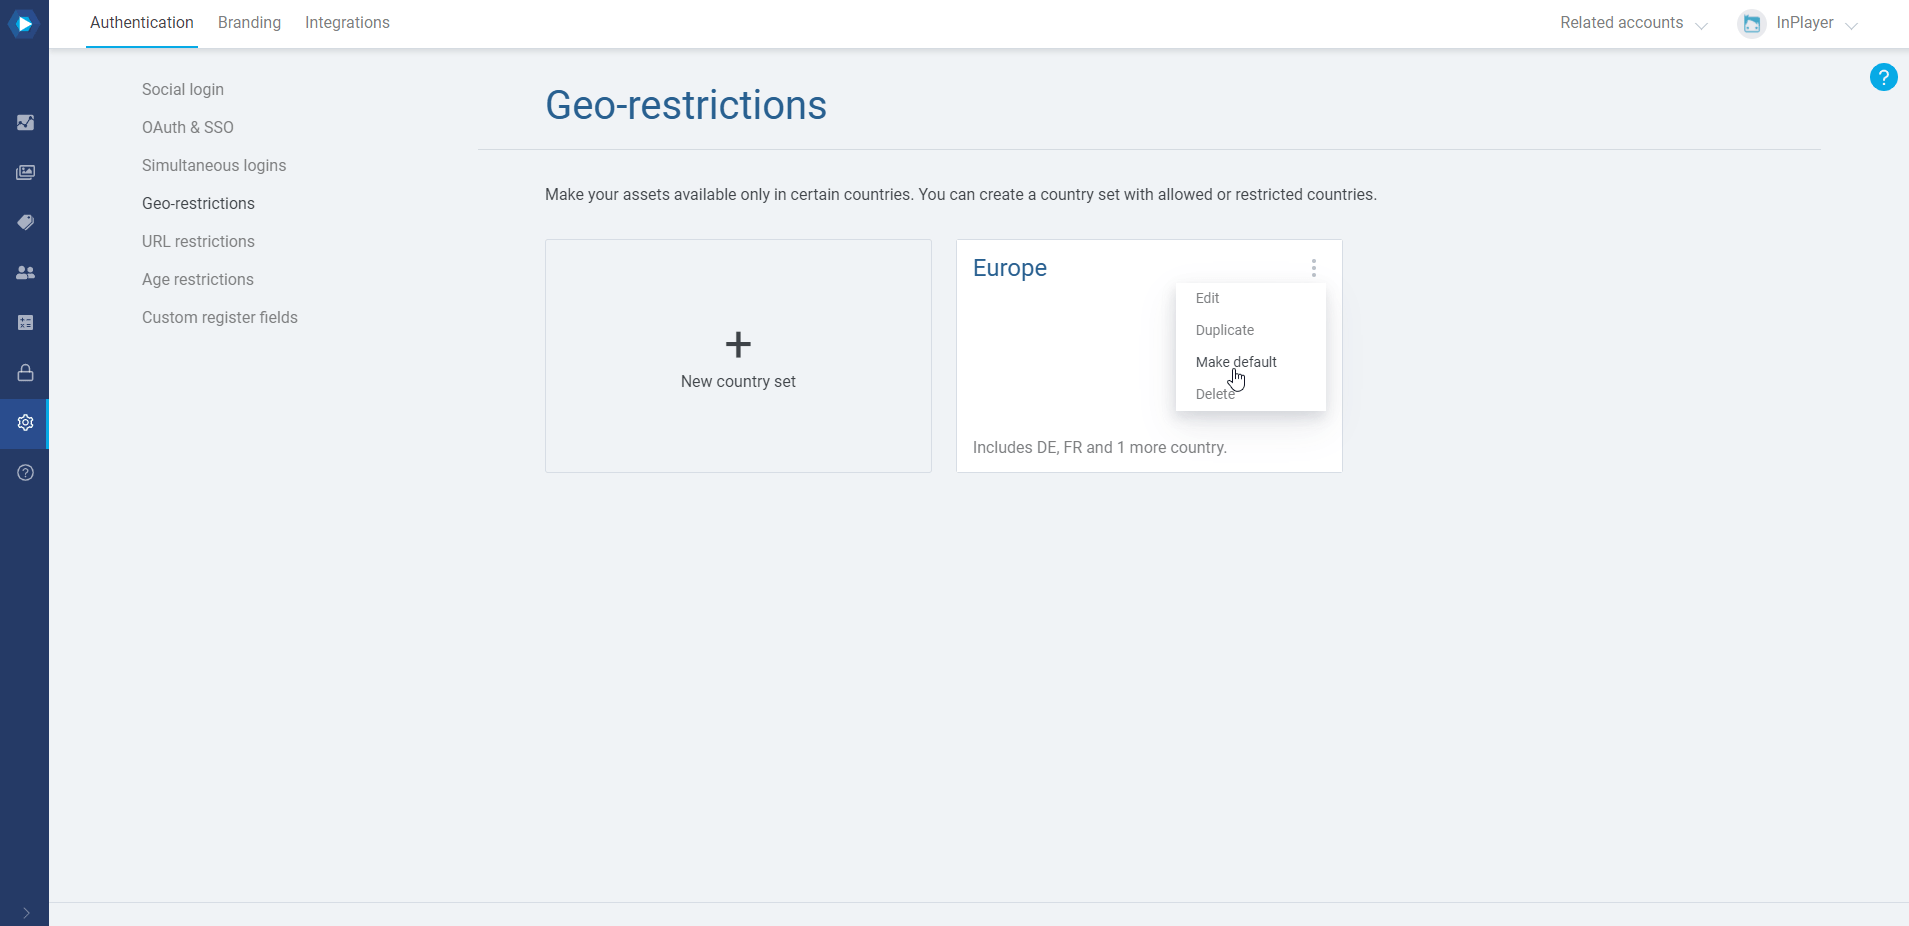Open the three-dot menu on Europe card
The height and width of the screenshot is (926, 1909).
(x=1313, y=267)
